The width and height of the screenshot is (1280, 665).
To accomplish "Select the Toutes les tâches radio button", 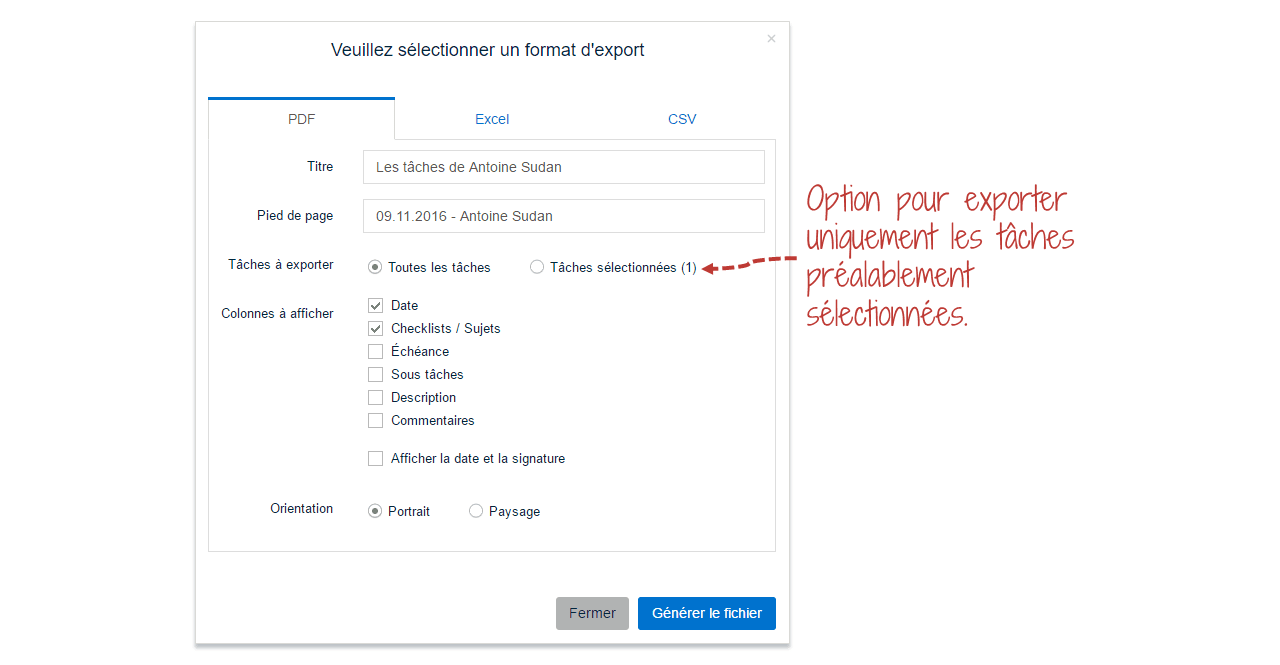I will 375,267.
